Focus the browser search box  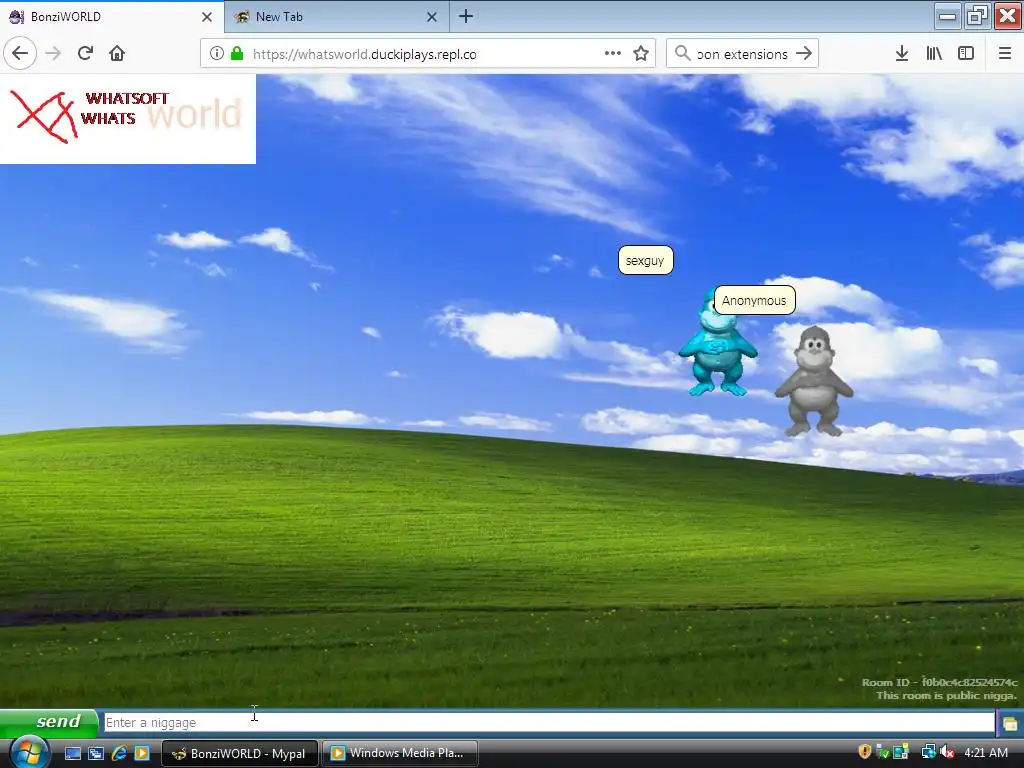[742, 54]
